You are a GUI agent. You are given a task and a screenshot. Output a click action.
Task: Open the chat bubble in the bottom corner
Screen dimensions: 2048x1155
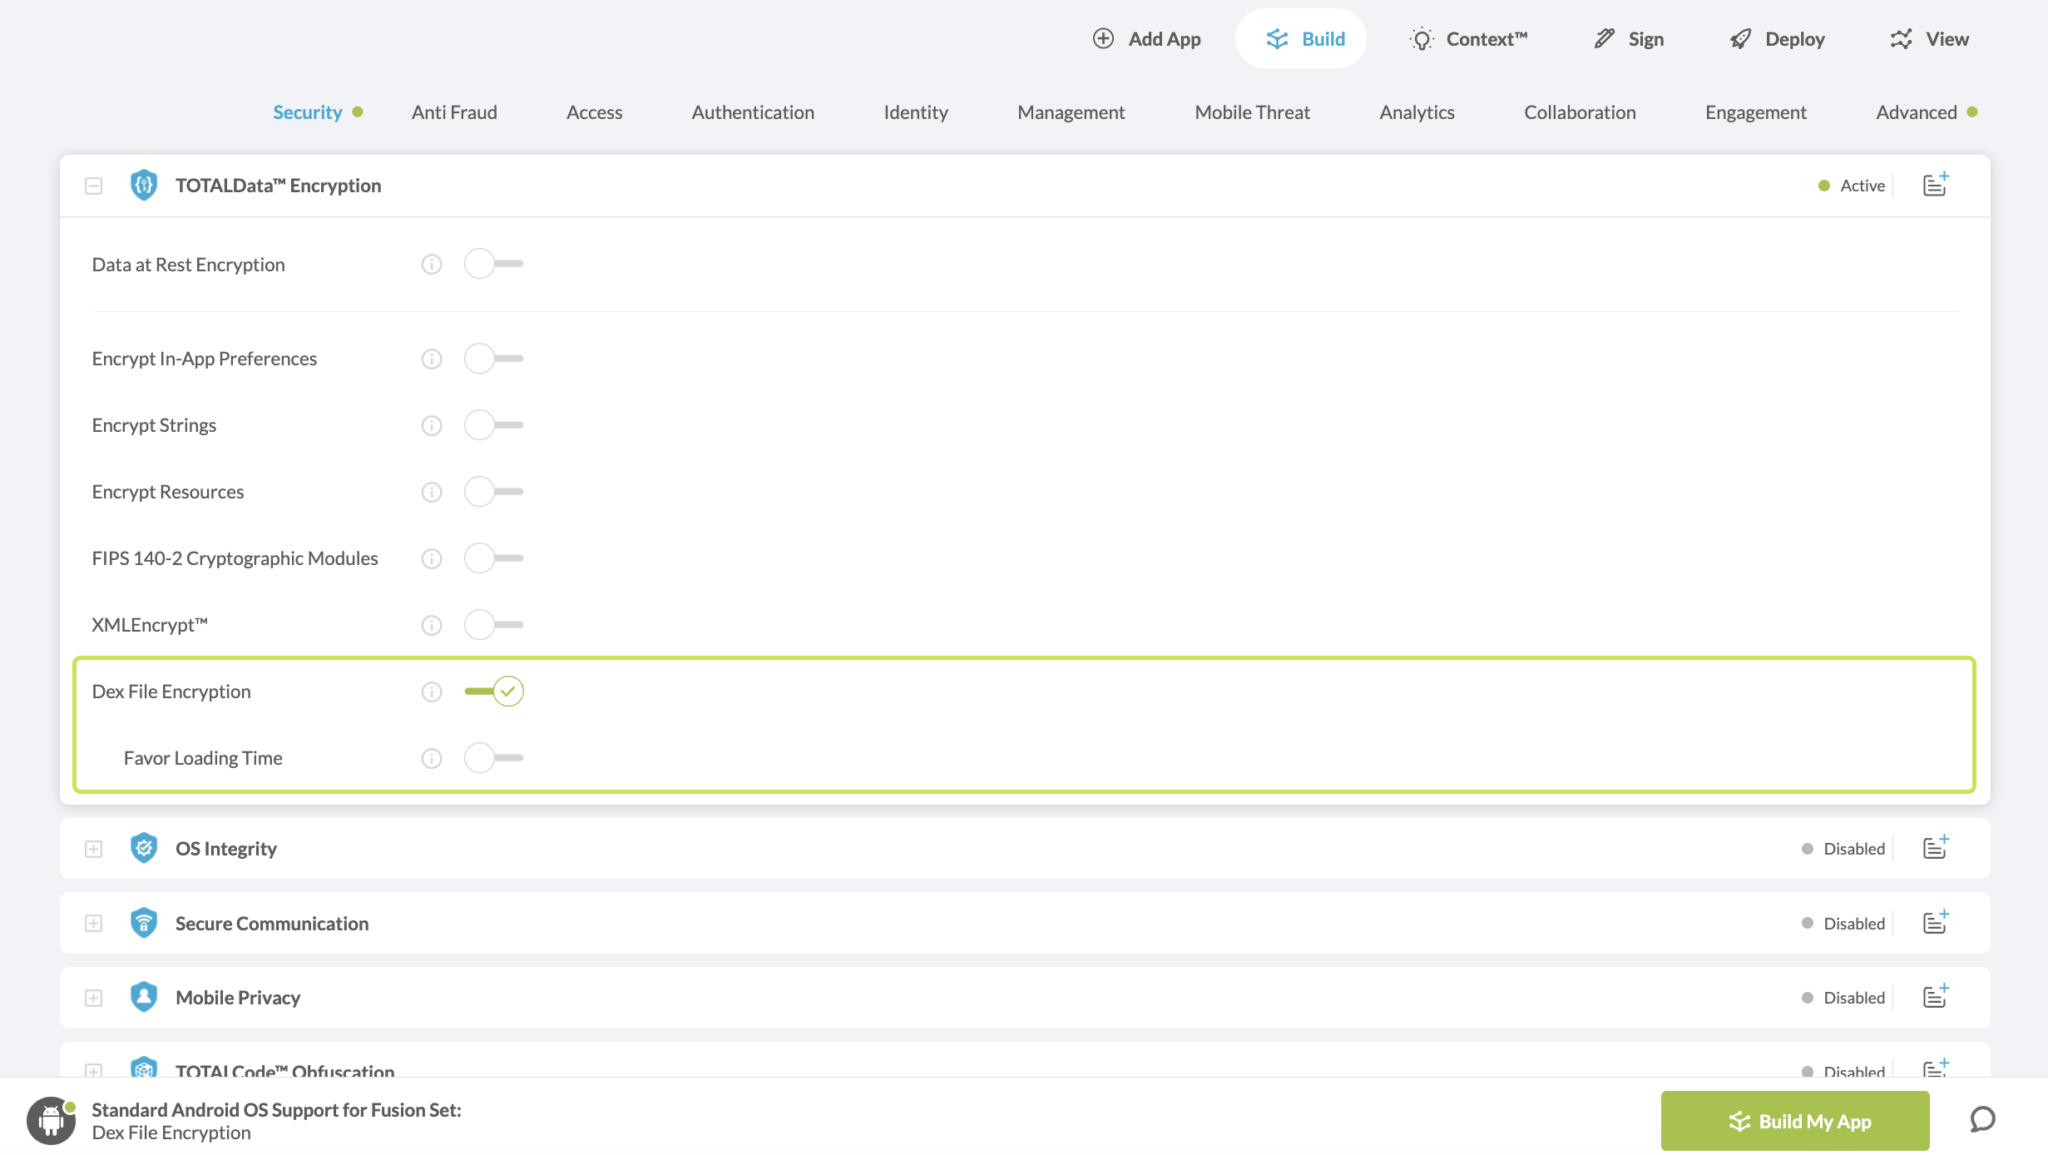(1982, 1120)
